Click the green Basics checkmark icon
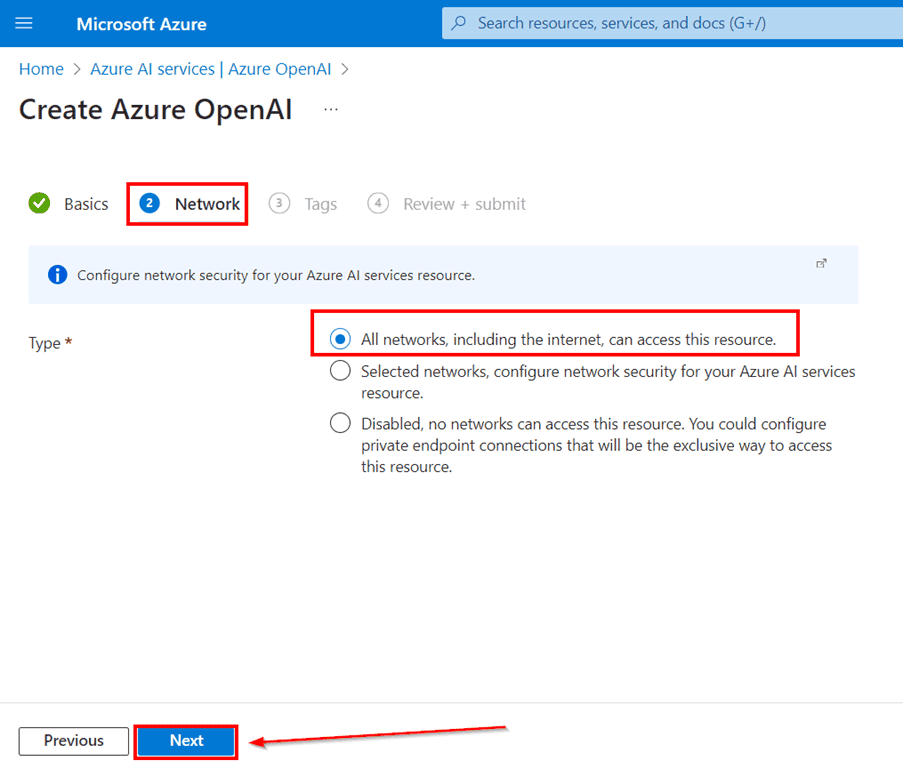The image size is (903, 761). pos(39,204)
